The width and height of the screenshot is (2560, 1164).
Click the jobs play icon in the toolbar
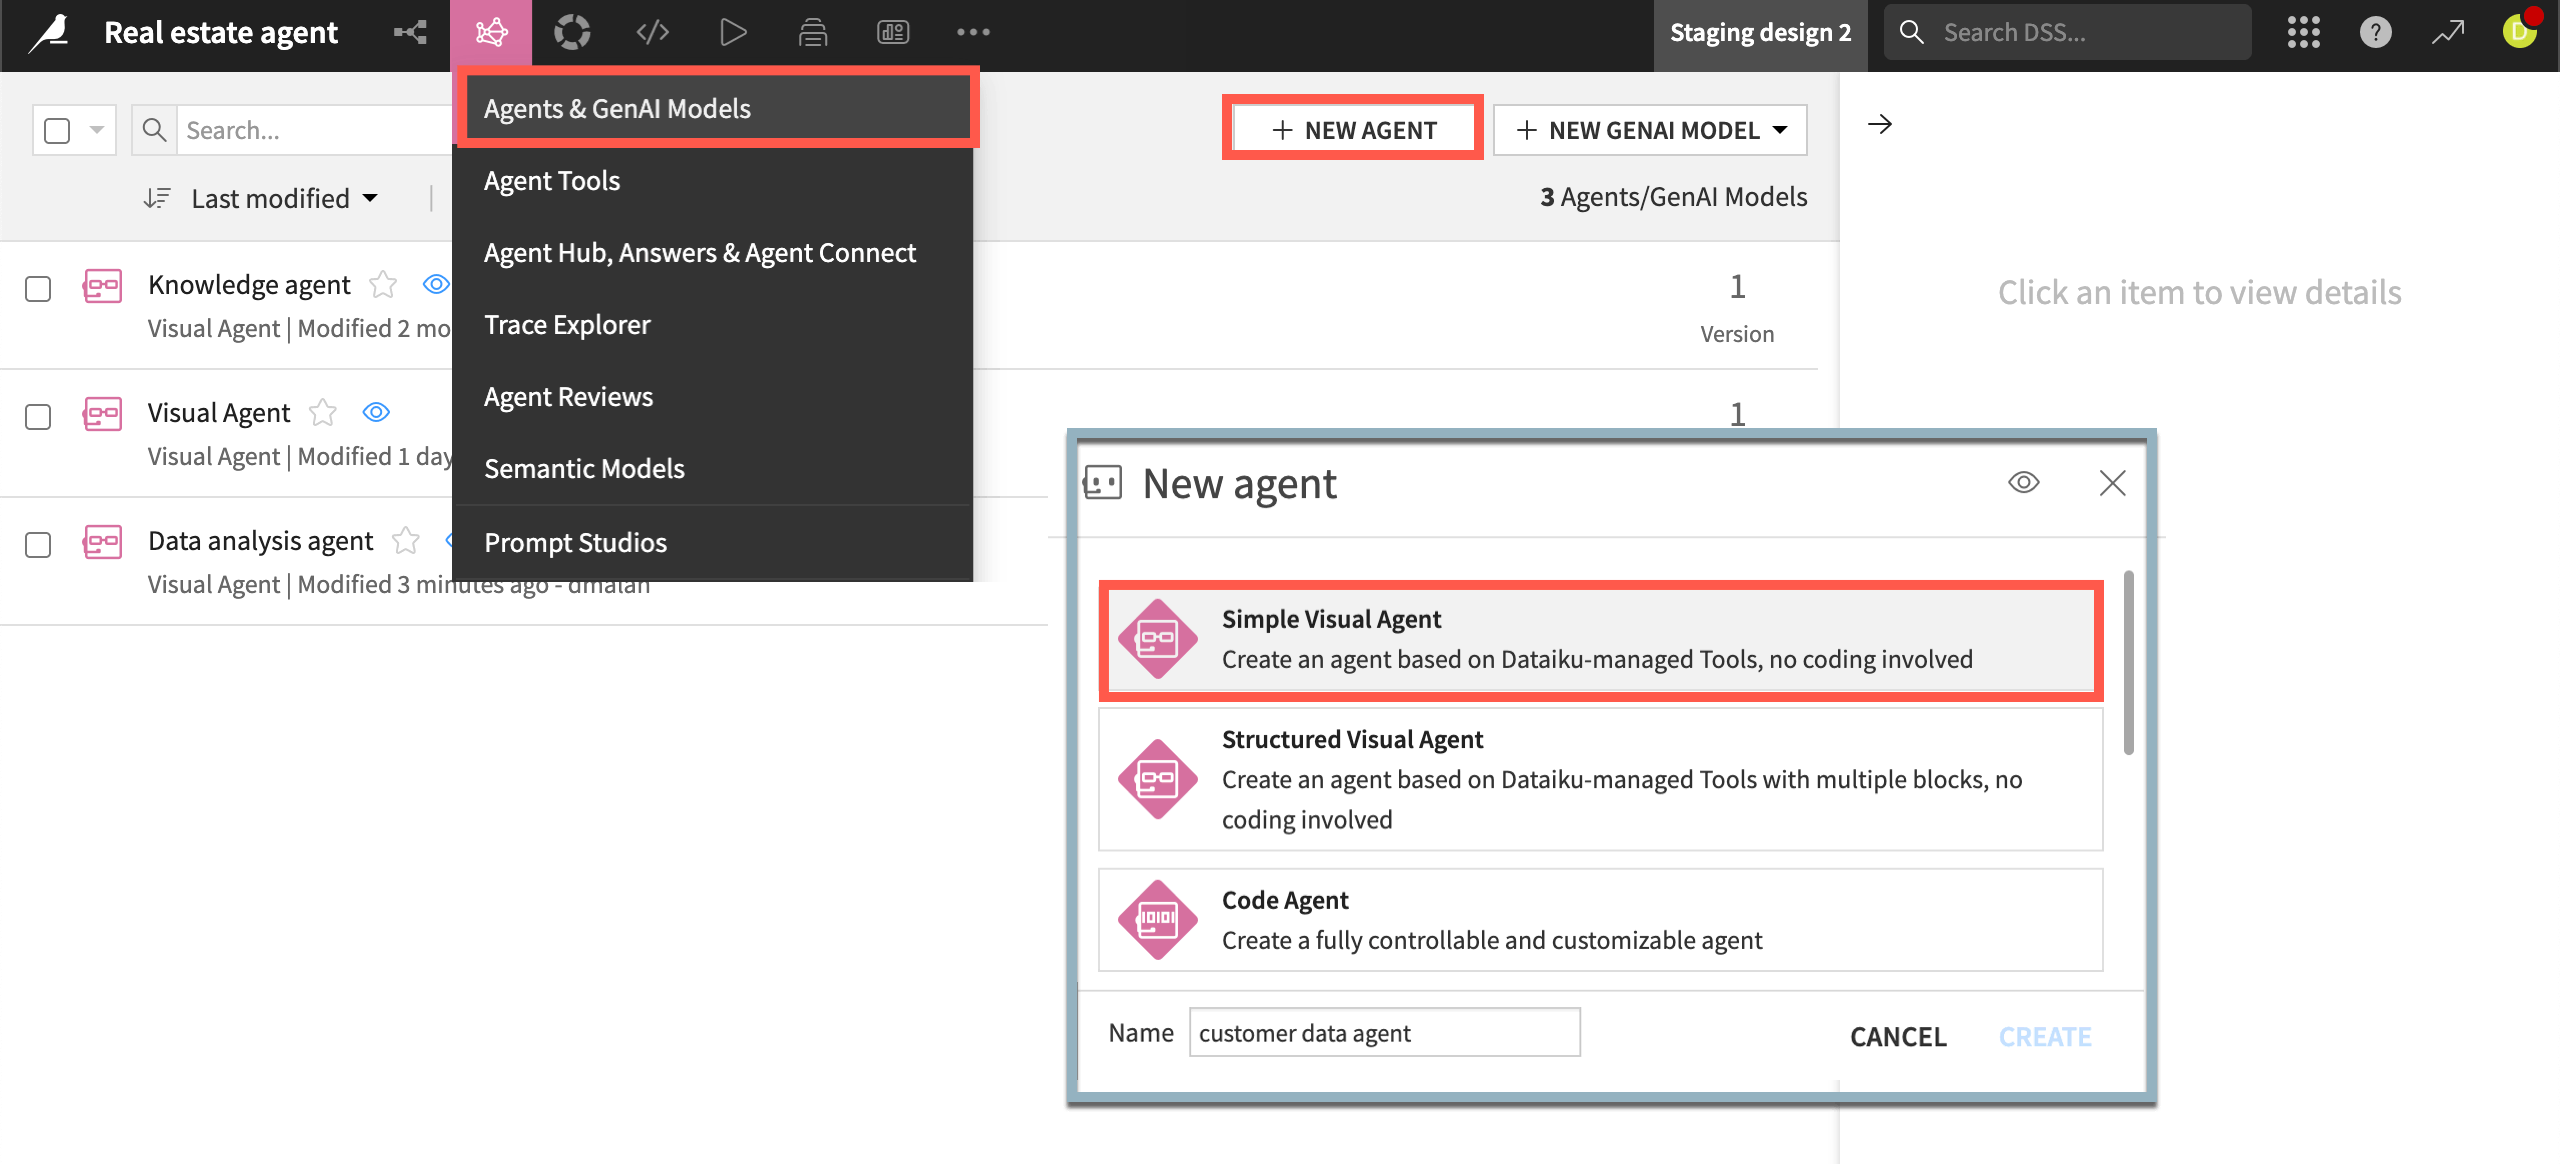[733, 31]
